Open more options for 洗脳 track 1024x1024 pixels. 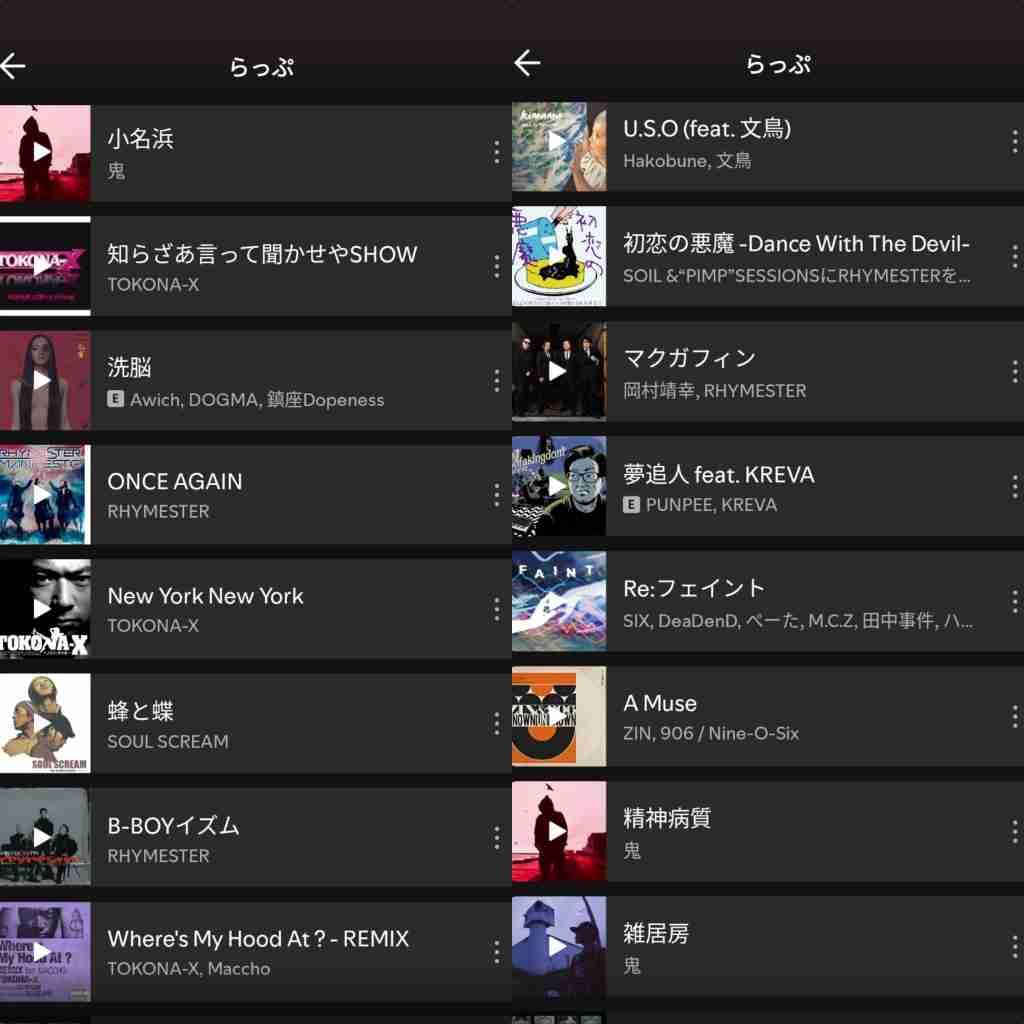pos(496,381)
